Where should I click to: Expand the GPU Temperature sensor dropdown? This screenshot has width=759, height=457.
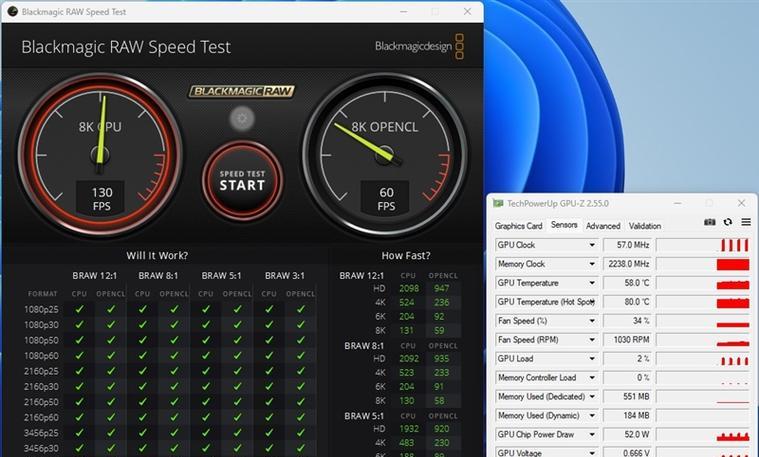pos(592,283)
